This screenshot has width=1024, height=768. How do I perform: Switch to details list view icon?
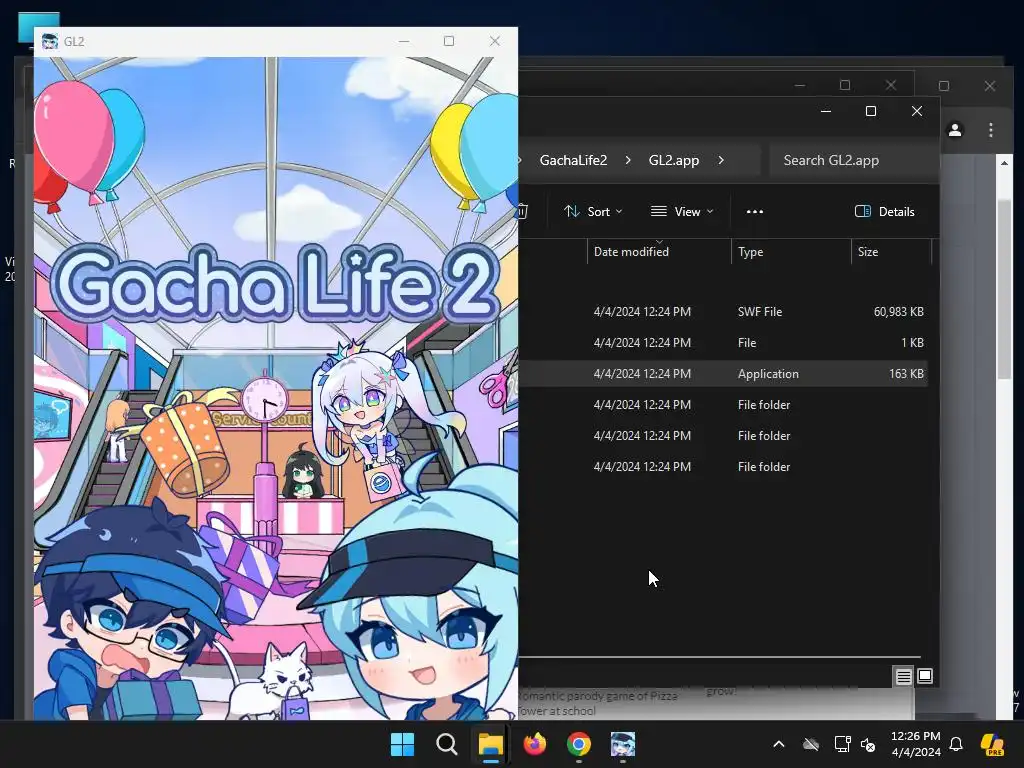click(x=903, y=677)
